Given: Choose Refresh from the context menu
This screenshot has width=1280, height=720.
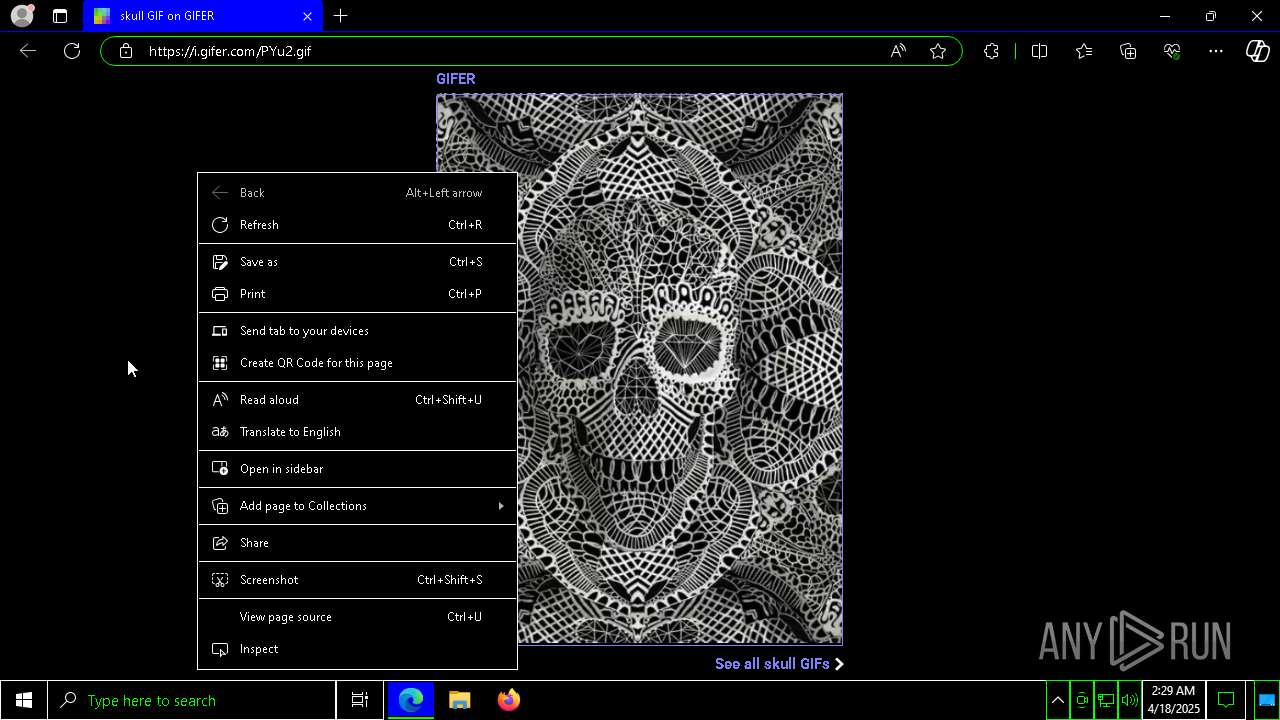Looking at the screenshot, I should pos(357,225).
